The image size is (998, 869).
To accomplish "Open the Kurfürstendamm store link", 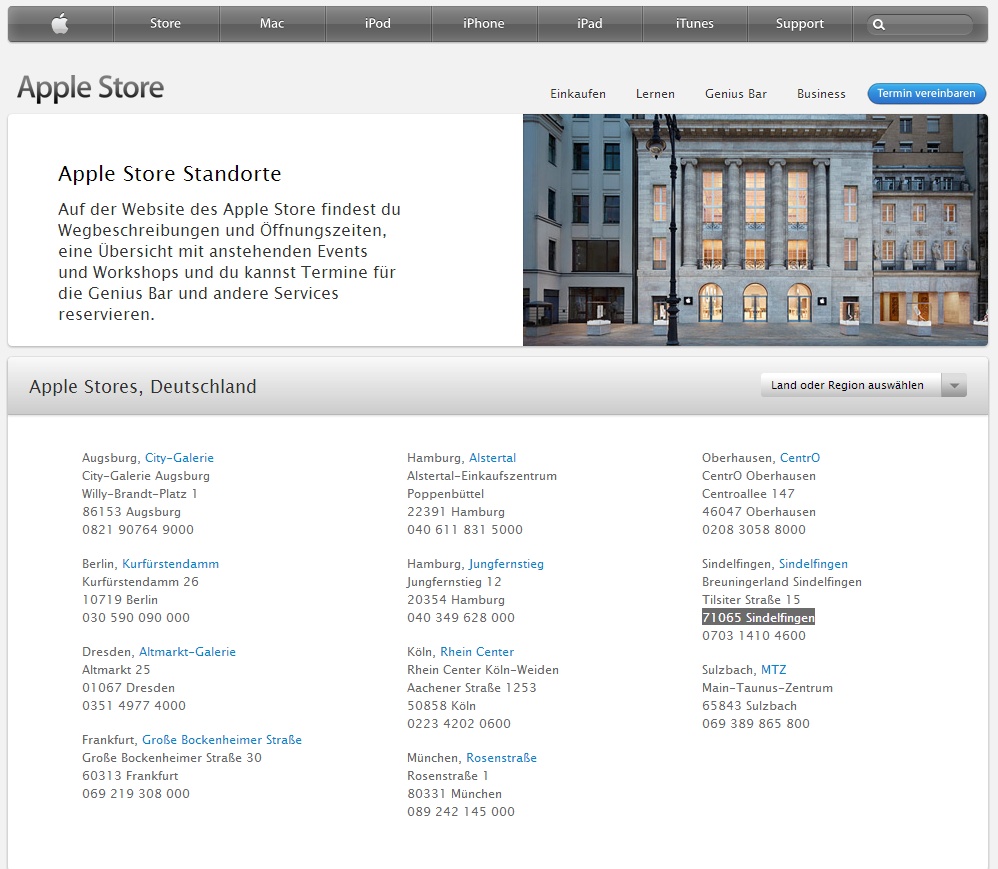I will (171, 563).
